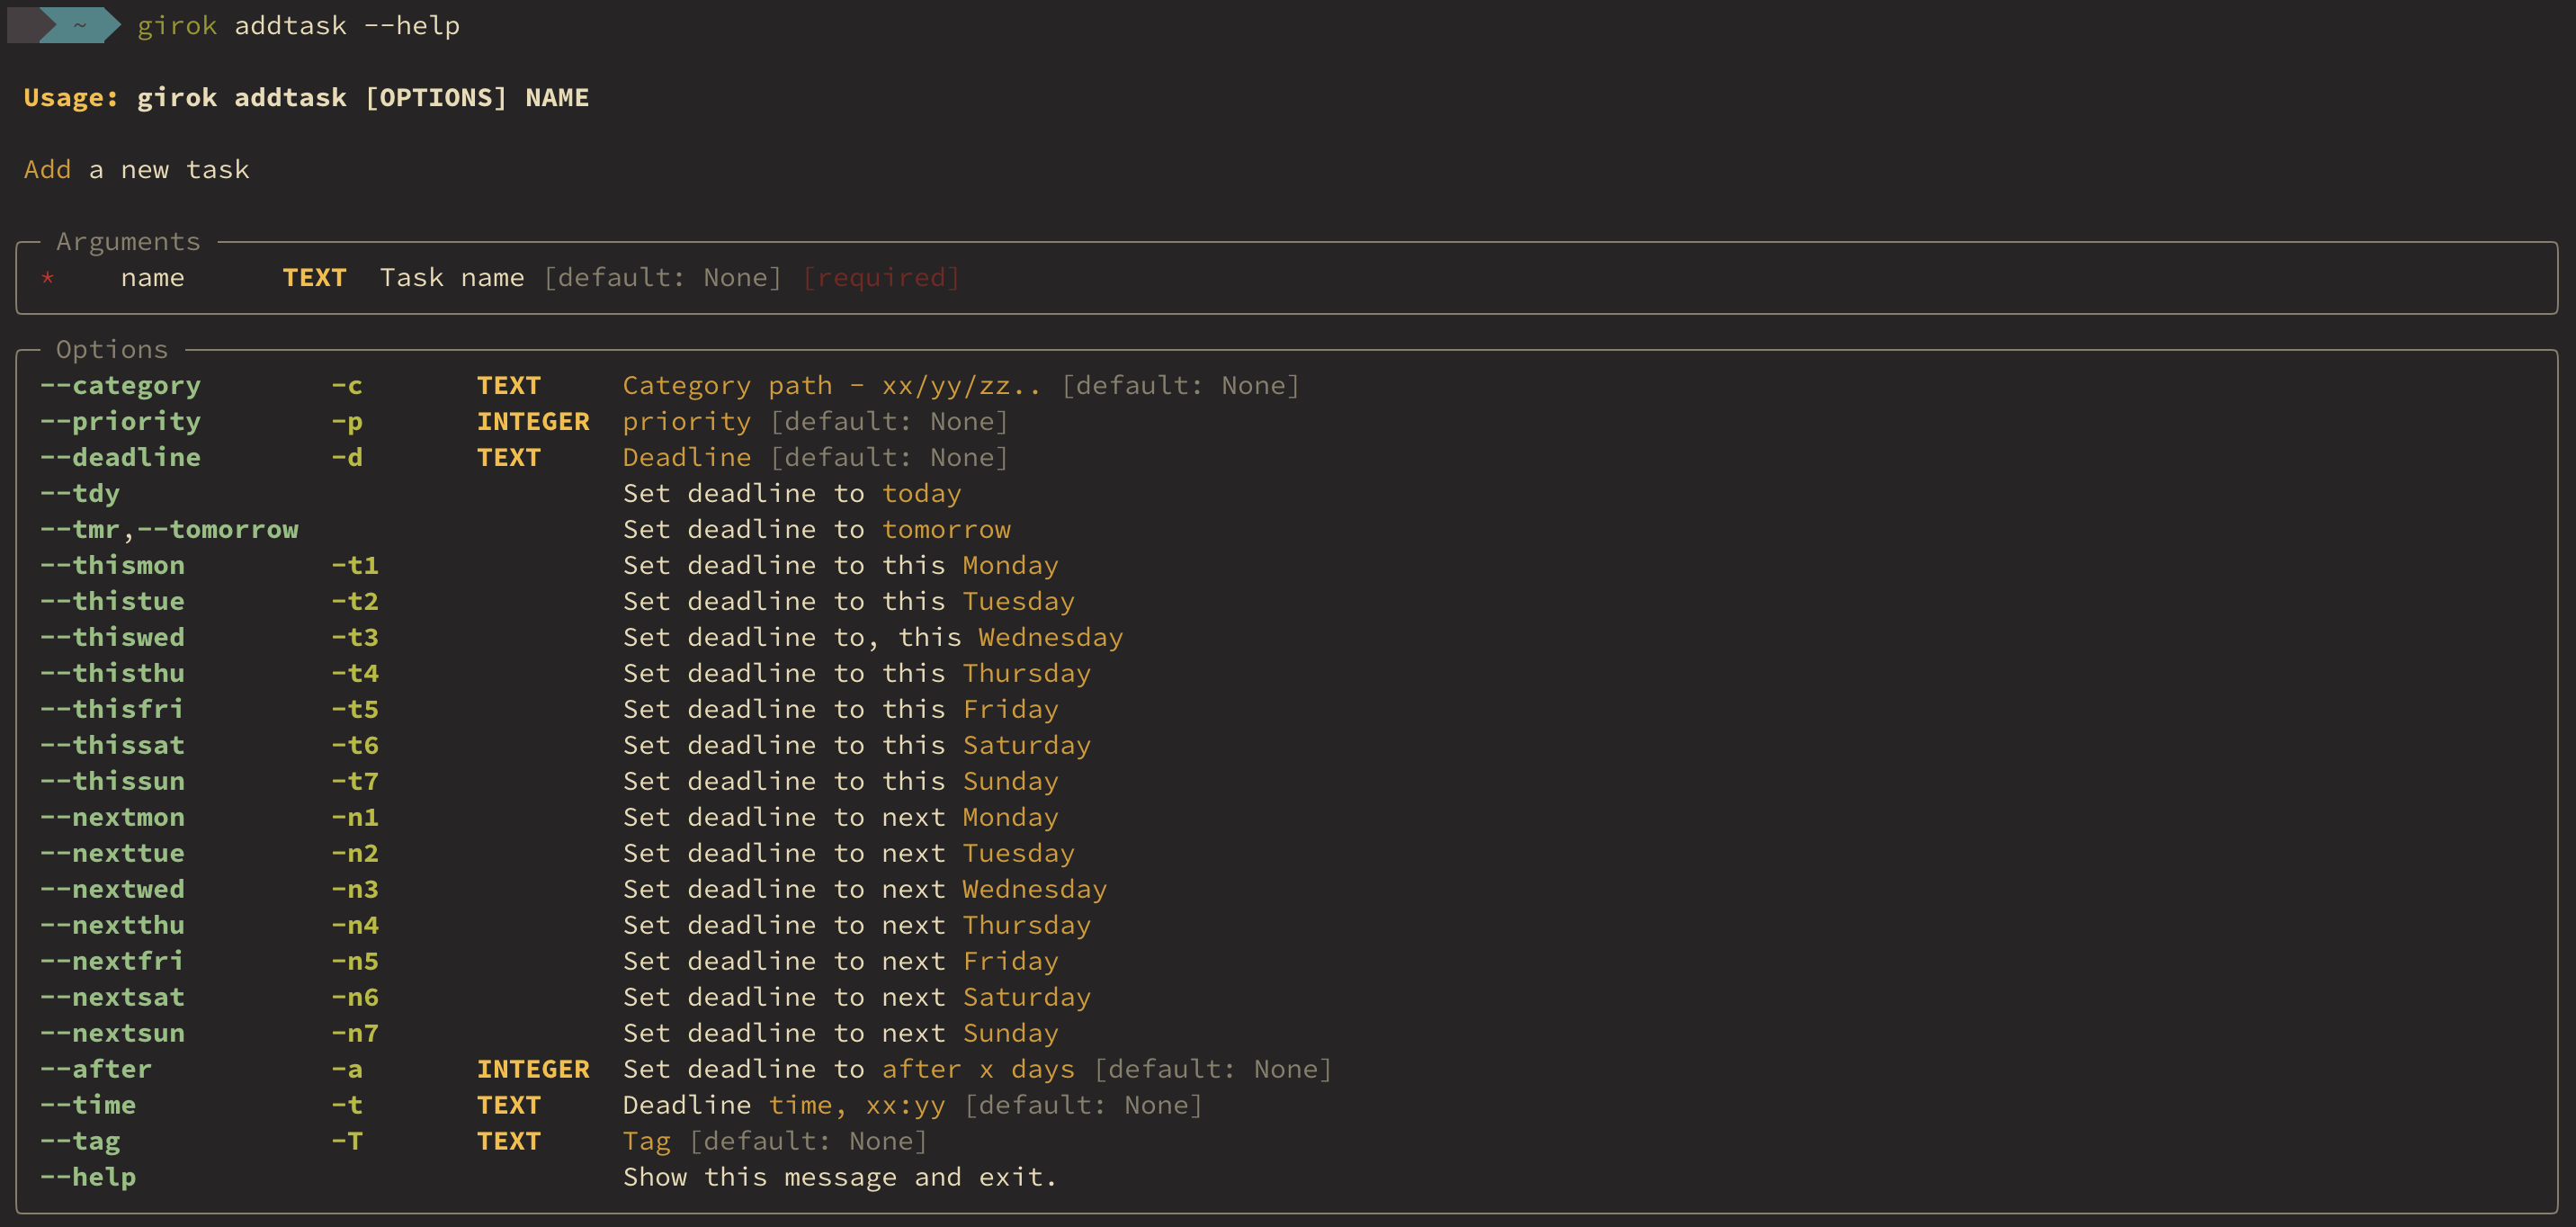The image size is (2576, 1227).
Task: Click the --tmr,--tomorrow option
Action: [169, 530]
